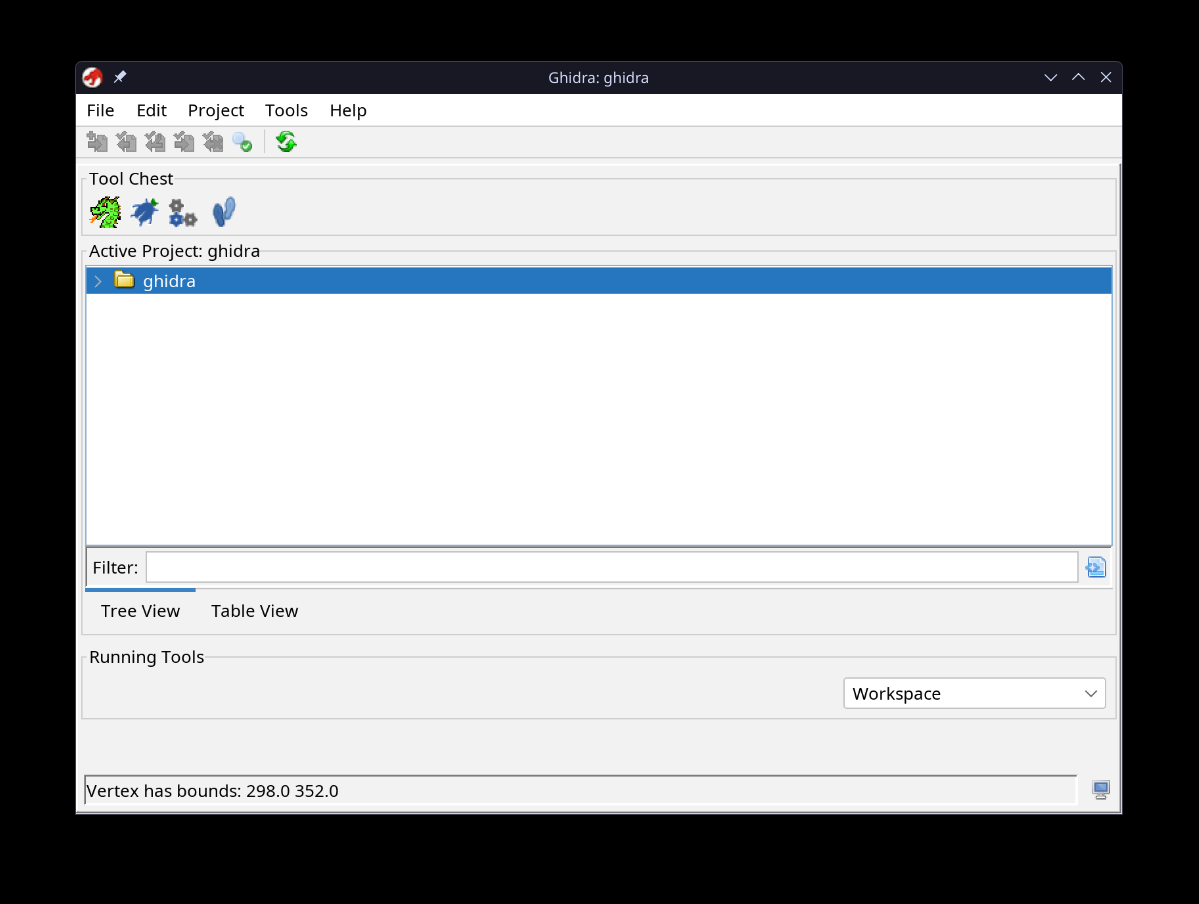Click inside the Filter text field
The image size is (1199, 904).
612,567
